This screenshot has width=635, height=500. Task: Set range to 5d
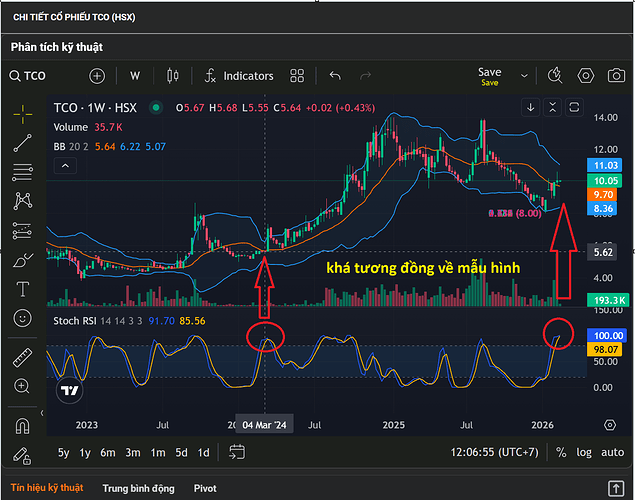point(181,453)
